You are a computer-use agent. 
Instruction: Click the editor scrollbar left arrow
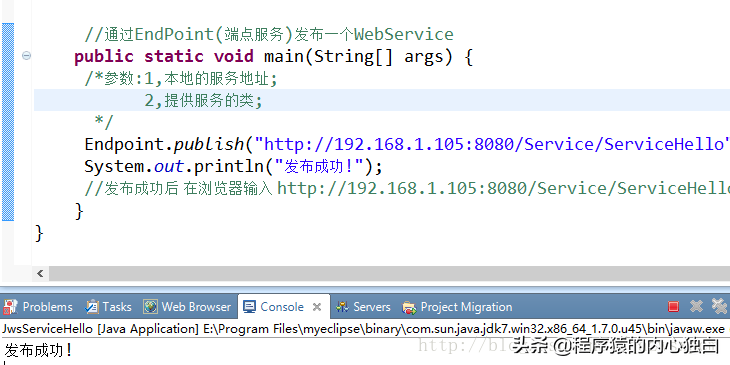click(x=41, y=273)
